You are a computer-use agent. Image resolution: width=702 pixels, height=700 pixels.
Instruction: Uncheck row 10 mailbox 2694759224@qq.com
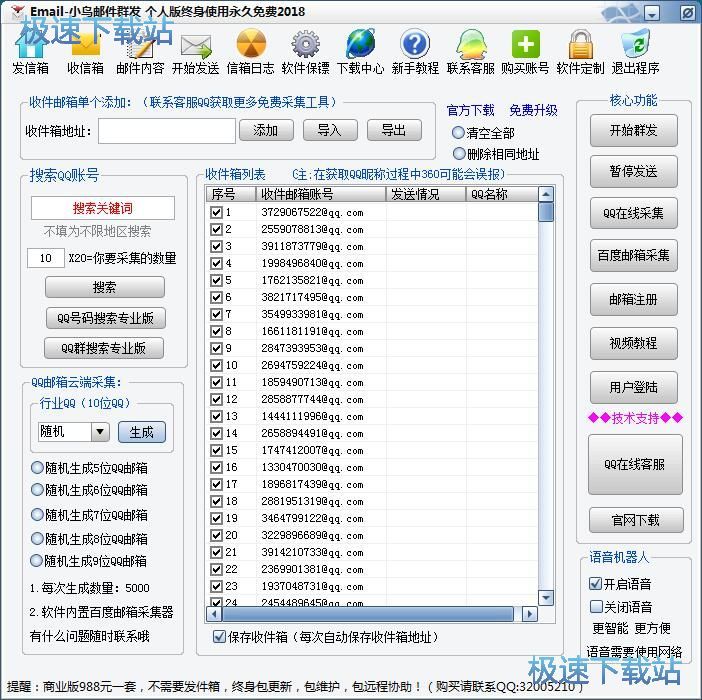coord(216,365)
